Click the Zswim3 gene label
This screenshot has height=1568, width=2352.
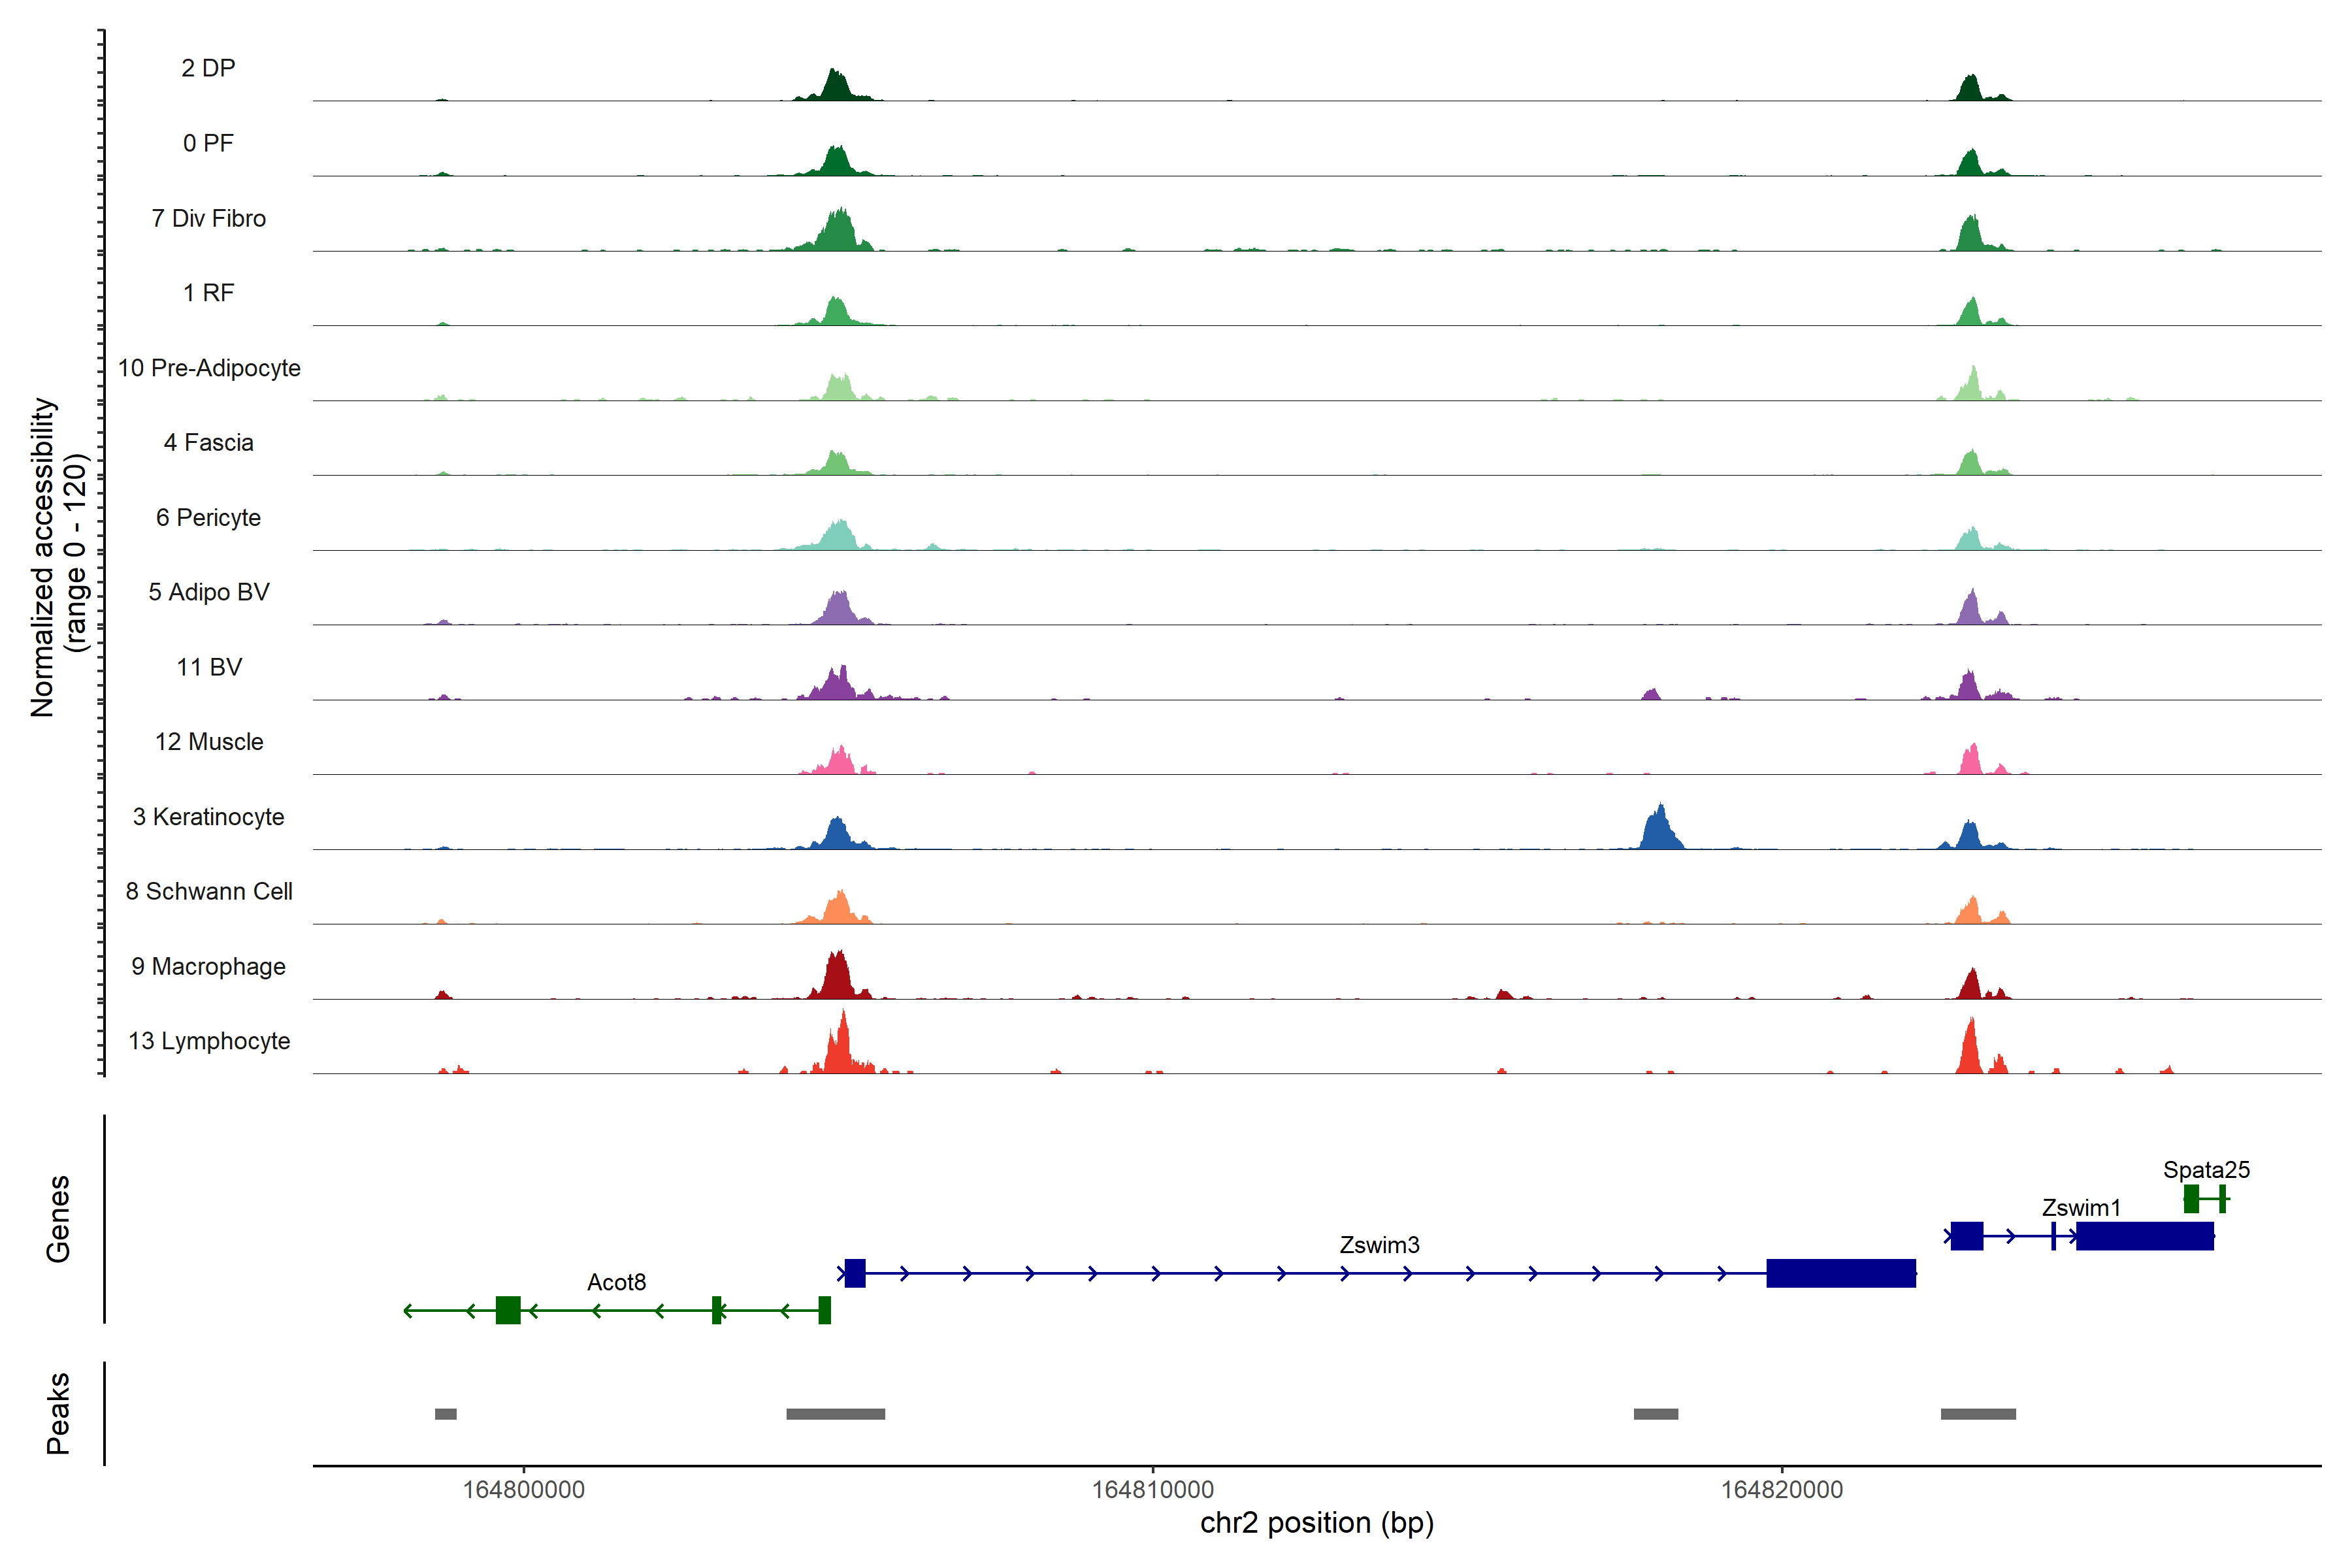tap(1379, 1245)
